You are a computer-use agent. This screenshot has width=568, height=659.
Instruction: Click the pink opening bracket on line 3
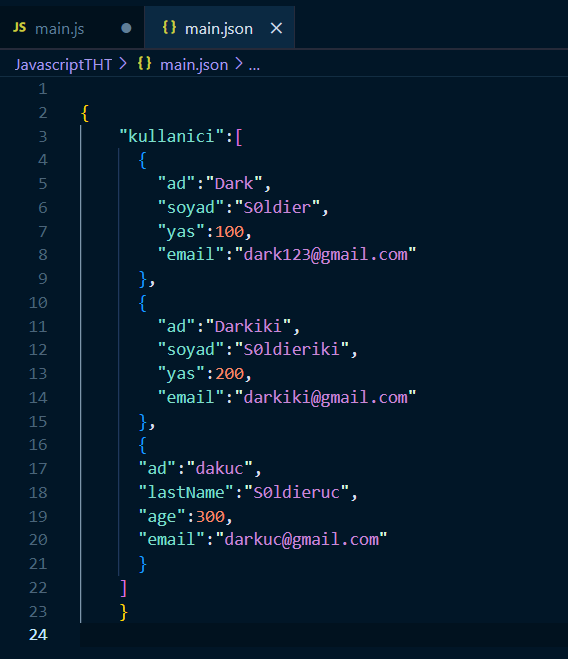239,137
